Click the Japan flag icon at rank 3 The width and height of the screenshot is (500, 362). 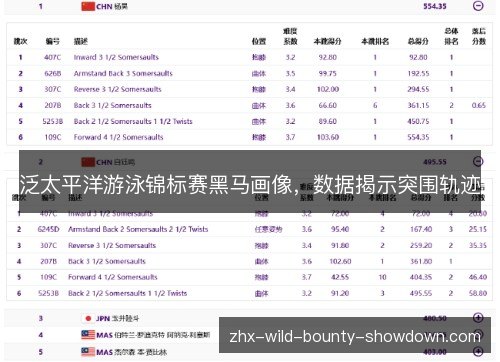click(88, 318)
